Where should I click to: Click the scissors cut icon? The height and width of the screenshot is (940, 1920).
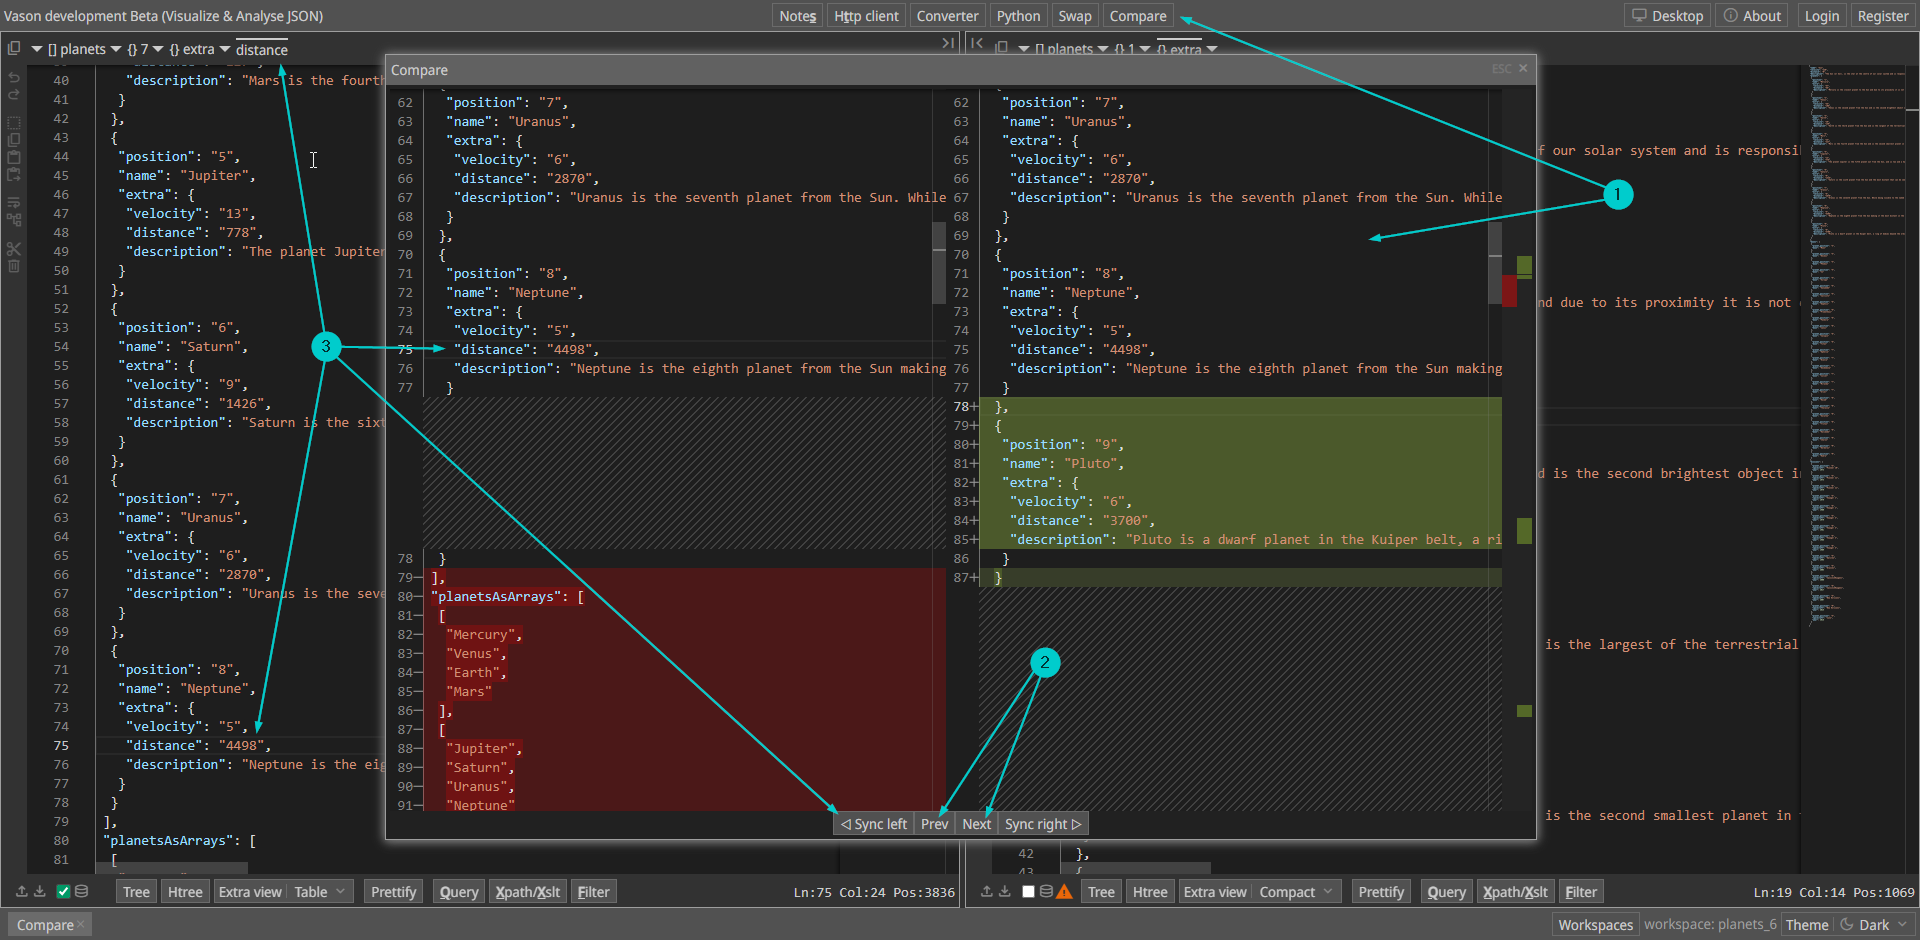[x=14, y=248]
